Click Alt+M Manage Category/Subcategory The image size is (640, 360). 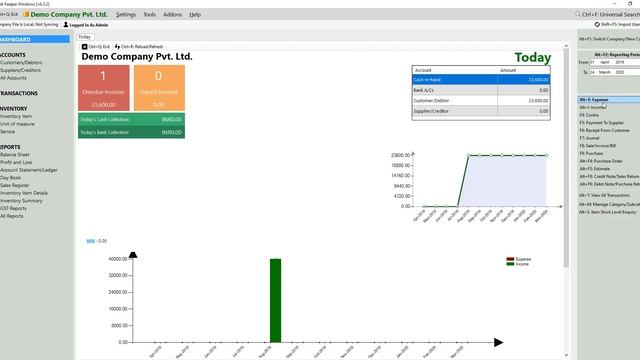pos(609,204)
